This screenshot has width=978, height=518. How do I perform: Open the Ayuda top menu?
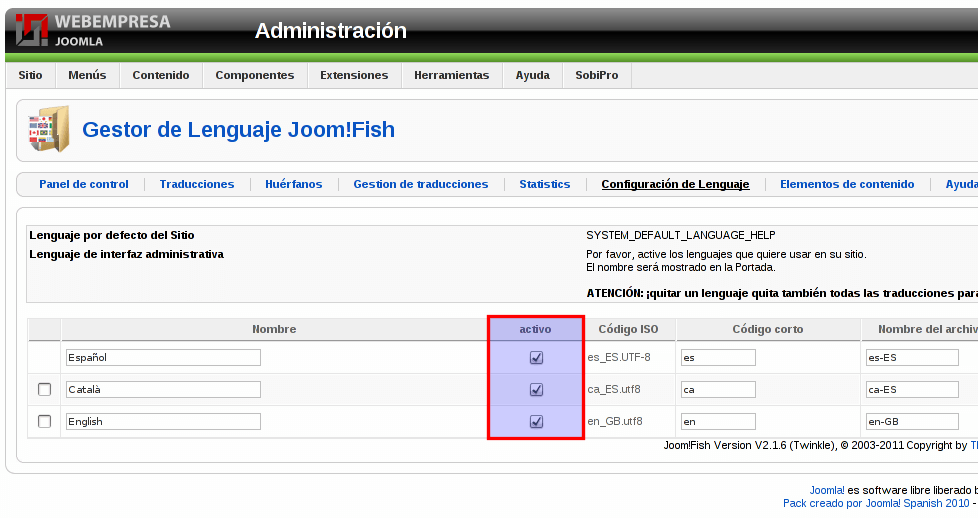(533, 75)
